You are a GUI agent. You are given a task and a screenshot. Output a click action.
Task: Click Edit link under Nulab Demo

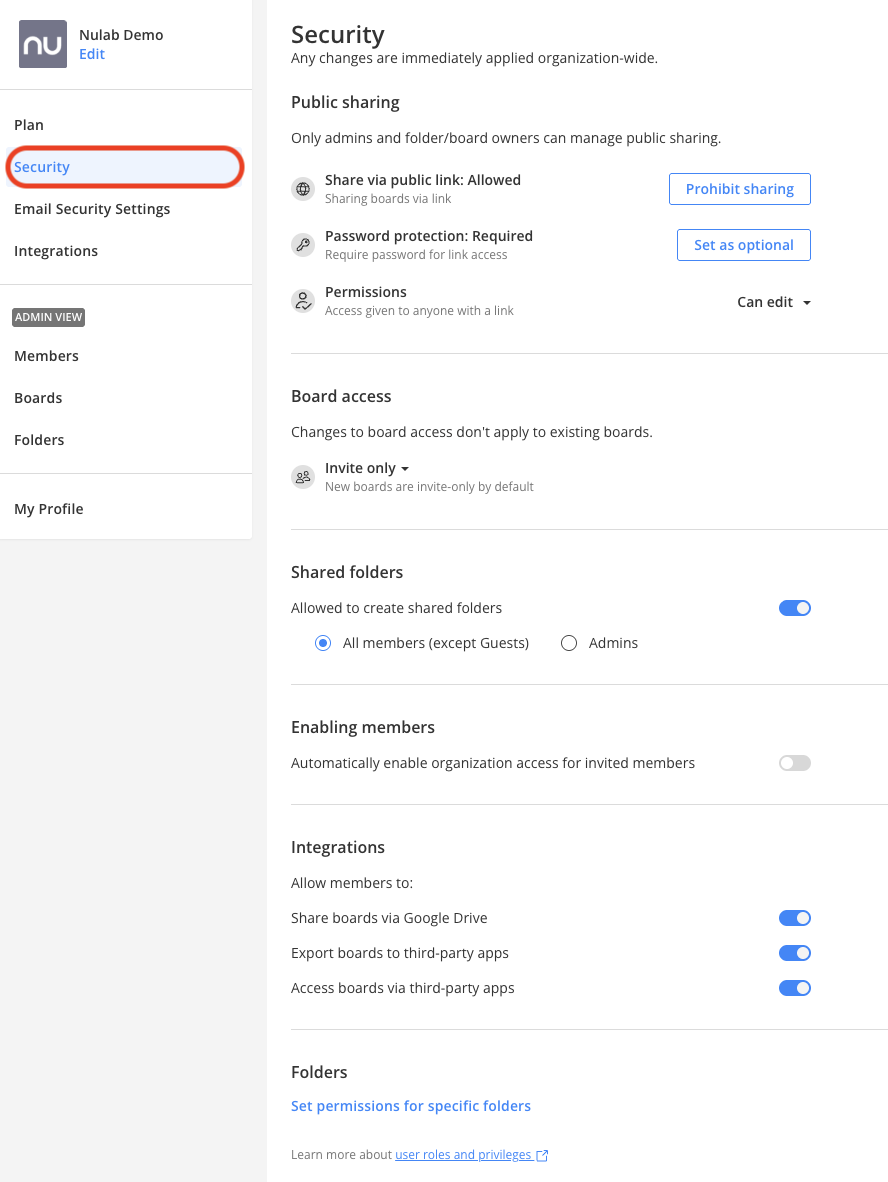click(x=91, y=54)
